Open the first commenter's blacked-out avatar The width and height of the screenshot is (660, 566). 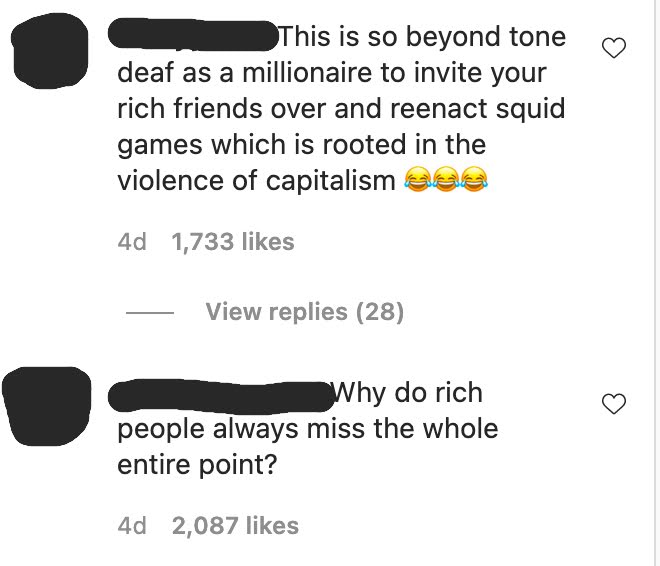tap(50, 51)
